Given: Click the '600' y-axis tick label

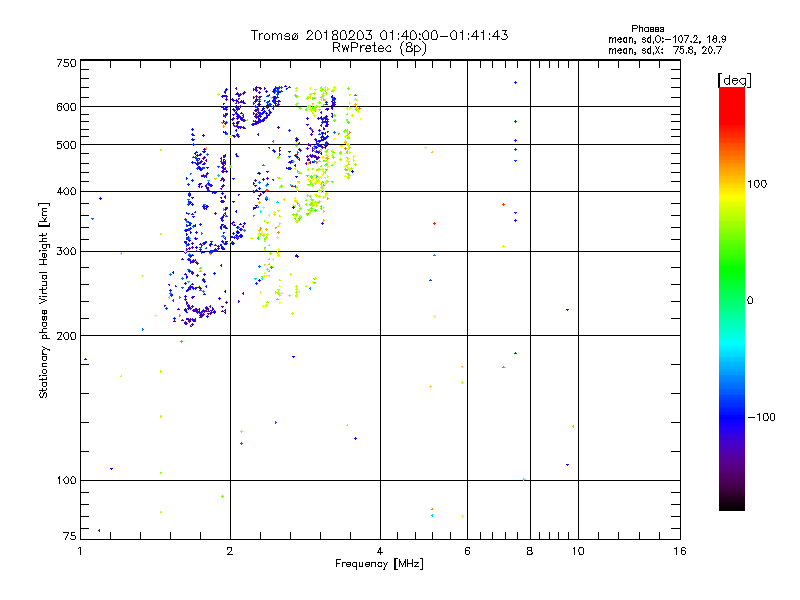Looking at the screenshot, I should [66, 107].
